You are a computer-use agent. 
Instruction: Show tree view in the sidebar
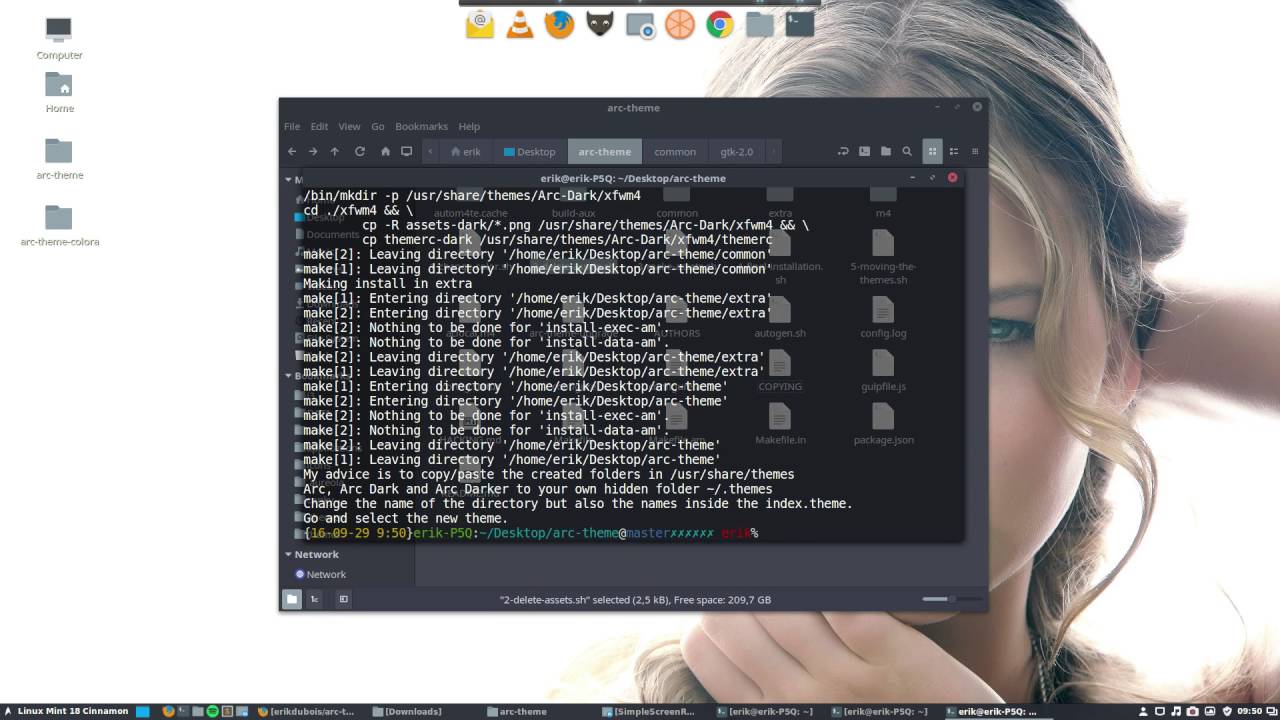point(314,599)
